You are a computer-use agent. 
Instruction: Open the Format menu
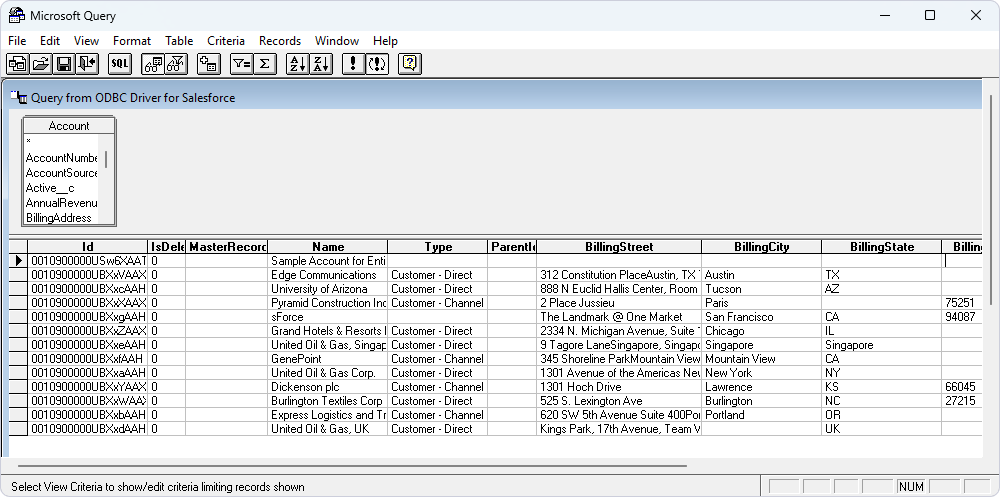(132, 41)
